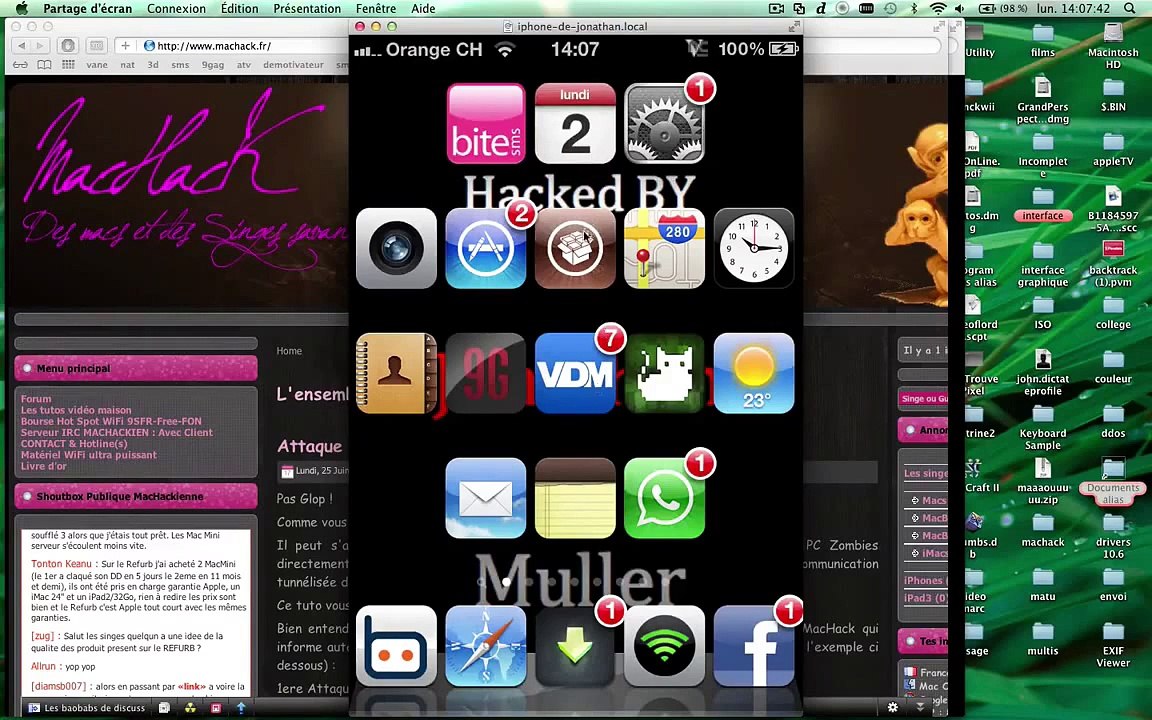Open the demotivateur bookmark

pos(293,65)
